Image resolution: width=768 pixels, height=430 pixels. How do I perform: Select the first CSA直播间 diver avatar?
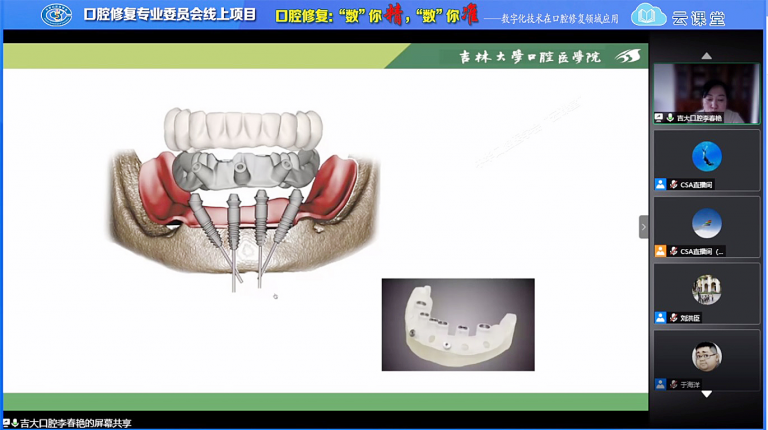[x=706, y=156]
